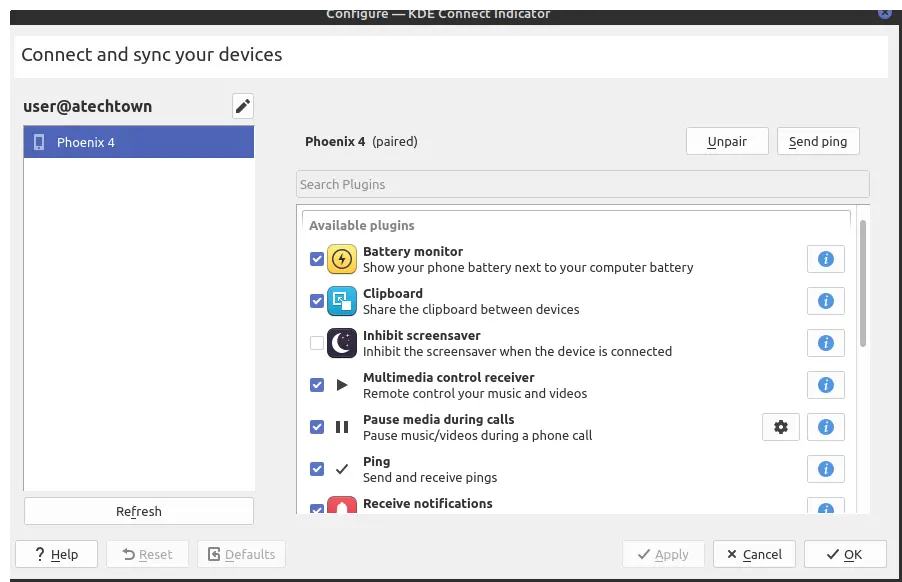
Task: Click the Inhibit screensaver moon icon
Action: tap(342, 343)
